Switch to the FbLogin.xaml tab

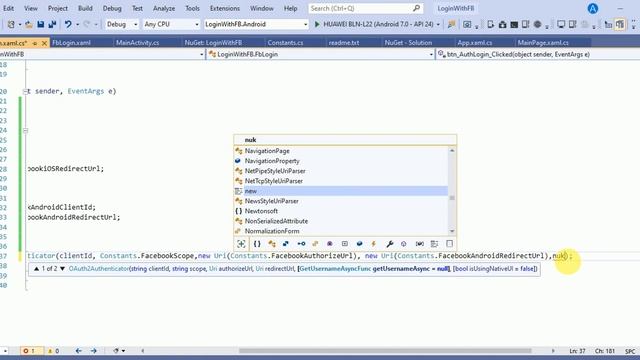tap(71, 42)
